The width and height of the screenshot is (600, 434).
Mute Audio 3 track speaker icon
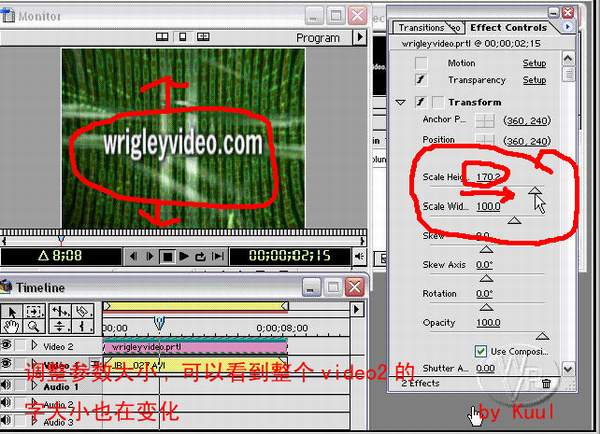pyautogui.click(x=6, y=420)
